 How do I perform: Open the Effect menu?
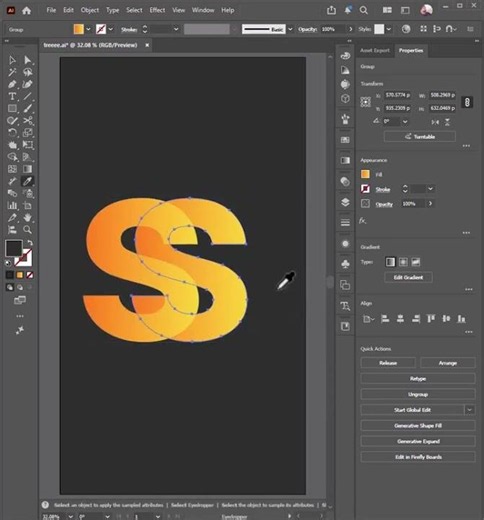[x=157, y=10]
